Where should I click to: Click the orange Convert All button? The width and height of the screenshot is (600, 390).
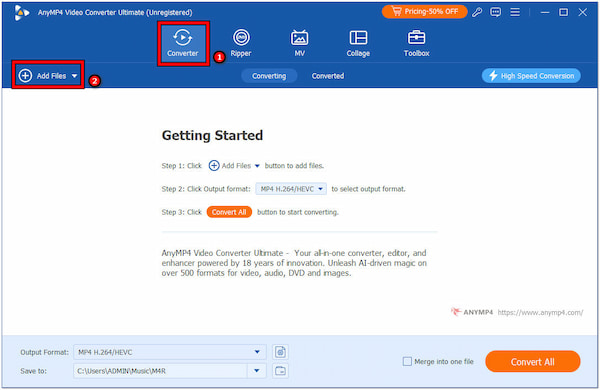(x=533, y=361)
